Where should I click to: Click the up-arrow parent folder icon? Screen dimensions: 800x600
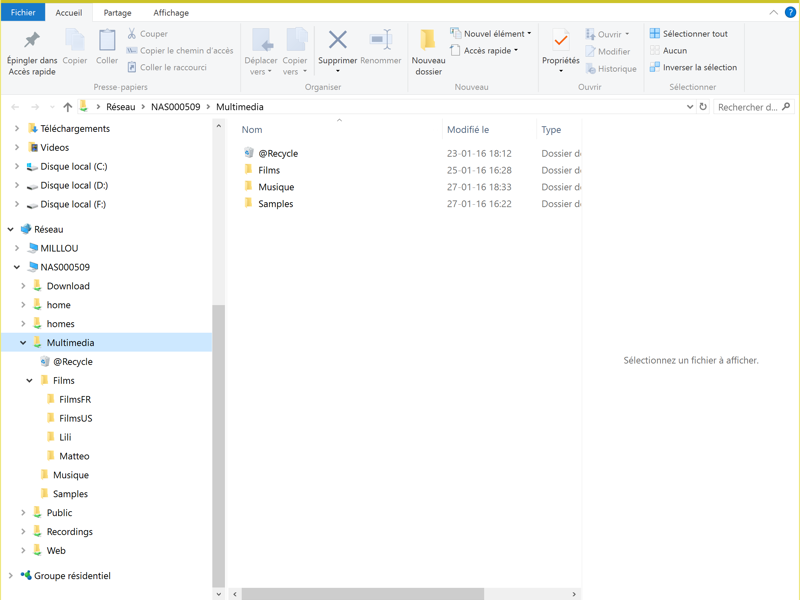(67, 107)
